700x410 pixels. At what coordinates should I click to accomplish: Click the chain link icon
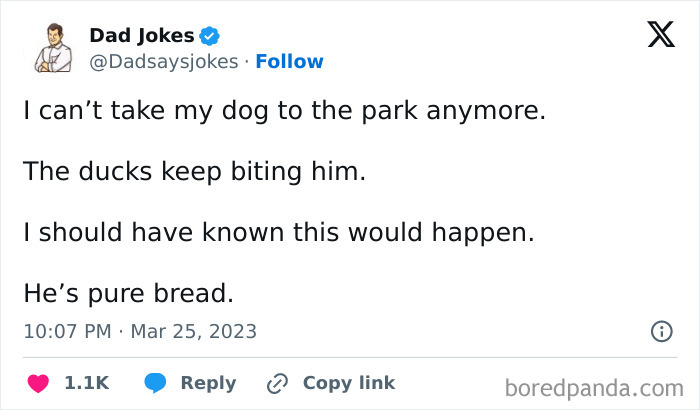(277, 384)
